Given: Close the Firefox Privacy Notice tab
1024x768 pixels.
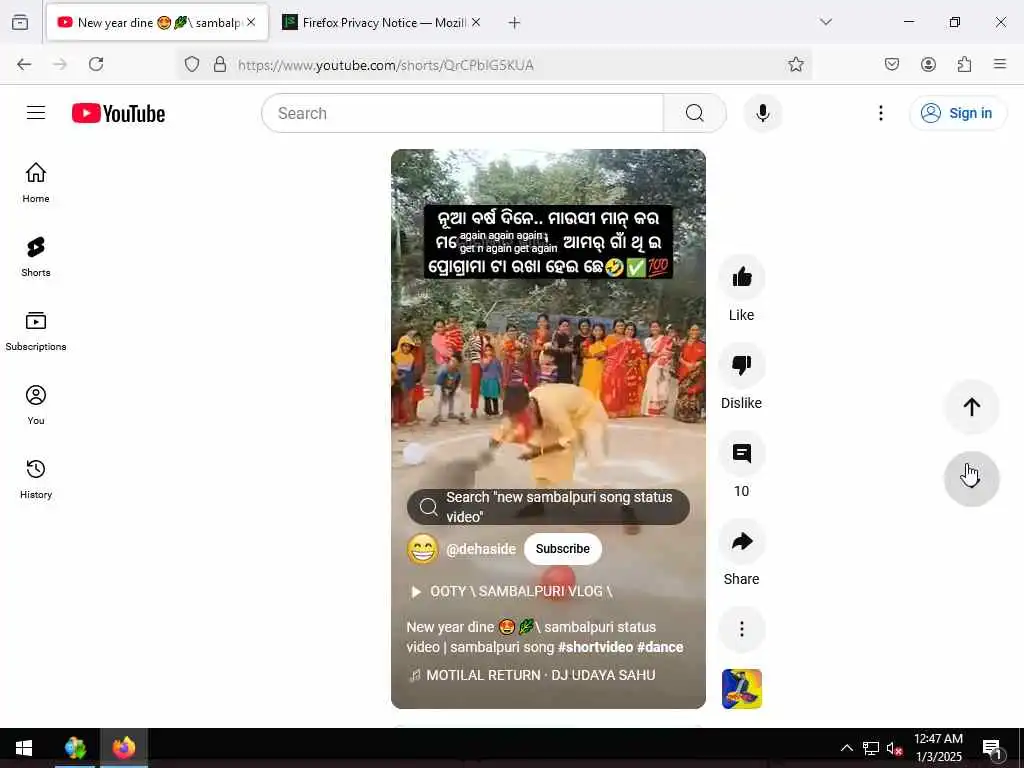Looking at the screenshot, I should tap(476, 22).
